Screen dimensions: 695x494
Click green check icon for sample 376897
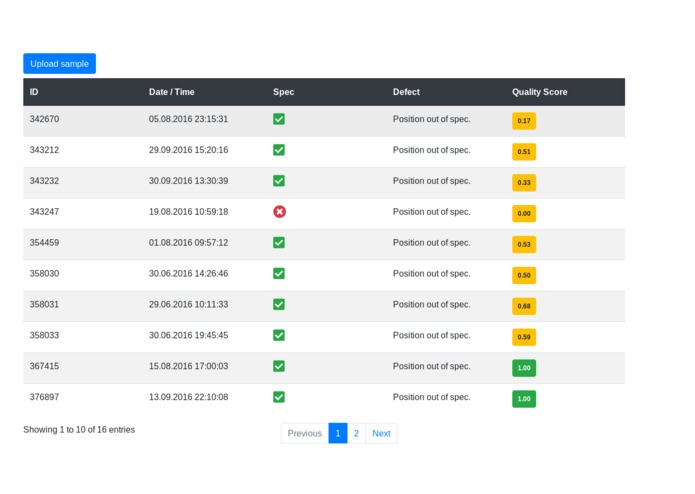(279, 397)
